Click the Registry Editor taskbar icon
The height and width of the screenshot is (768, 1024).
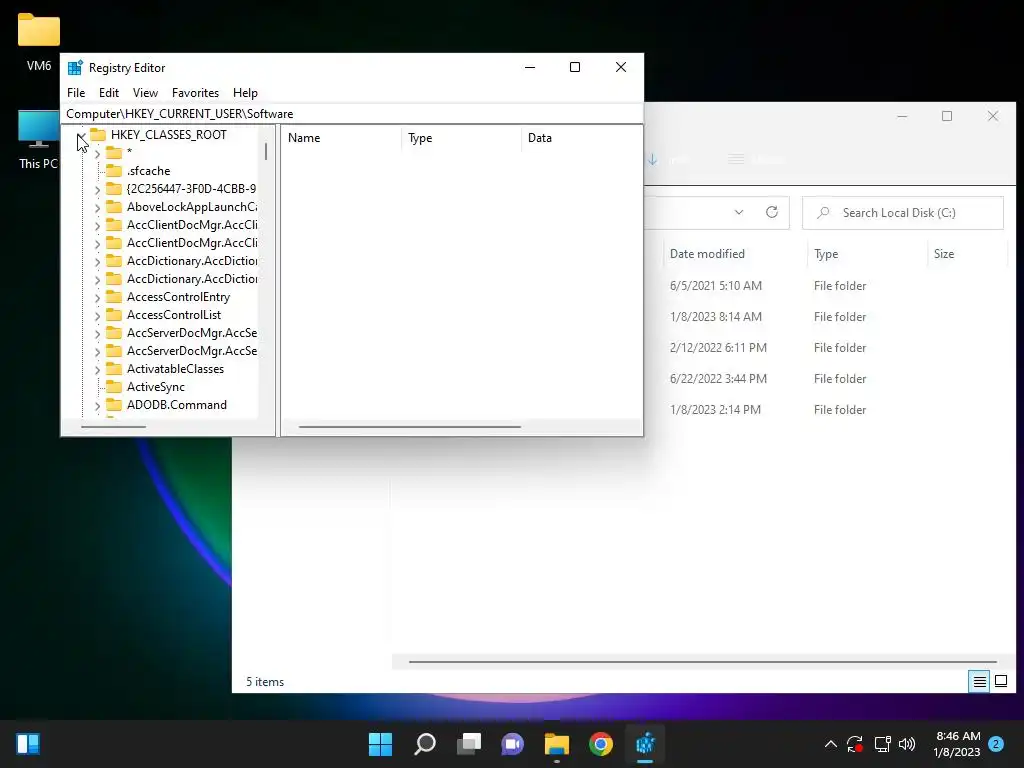[x=645, y=744]
